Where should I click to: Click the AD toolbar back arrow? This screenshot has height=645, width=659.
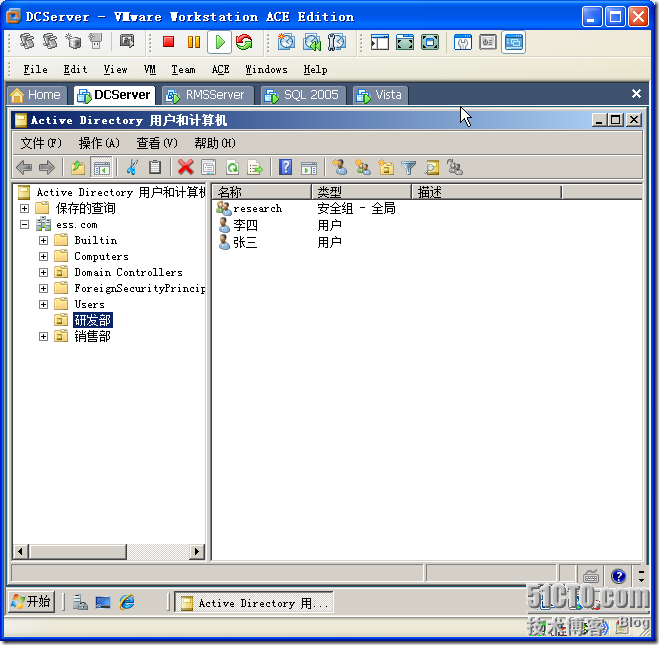tap(24, 168)
